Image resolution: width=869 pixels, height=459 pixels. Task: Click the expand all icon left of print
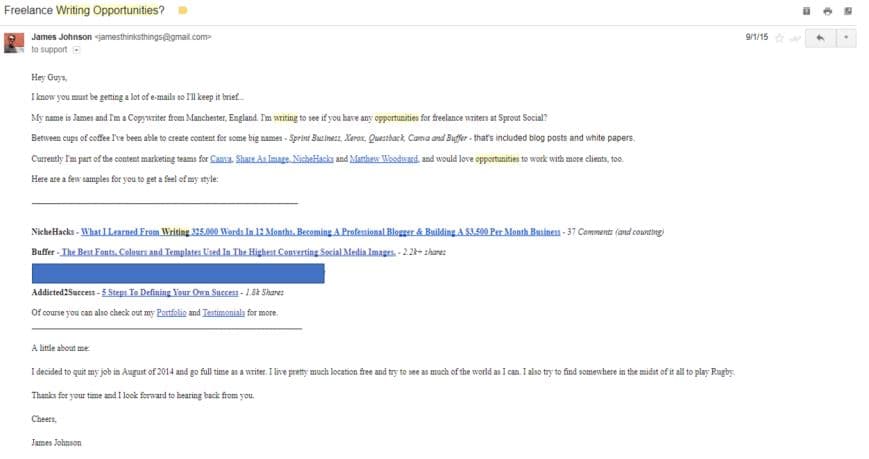tap(806, 11)
